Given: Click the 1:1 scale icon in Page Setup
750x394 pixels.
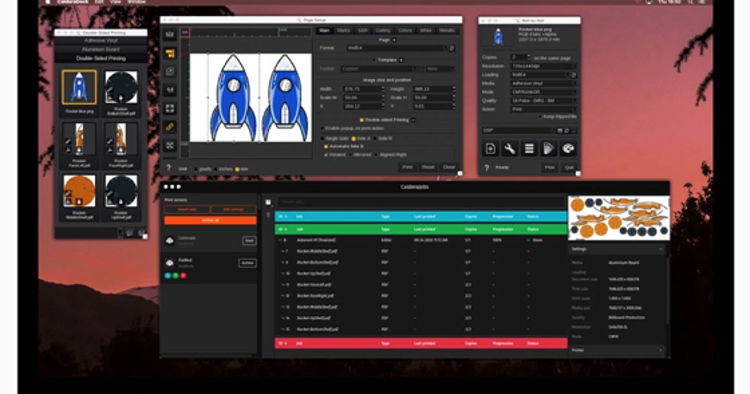Looking at the screenshot, I should [x=170, y=90].
